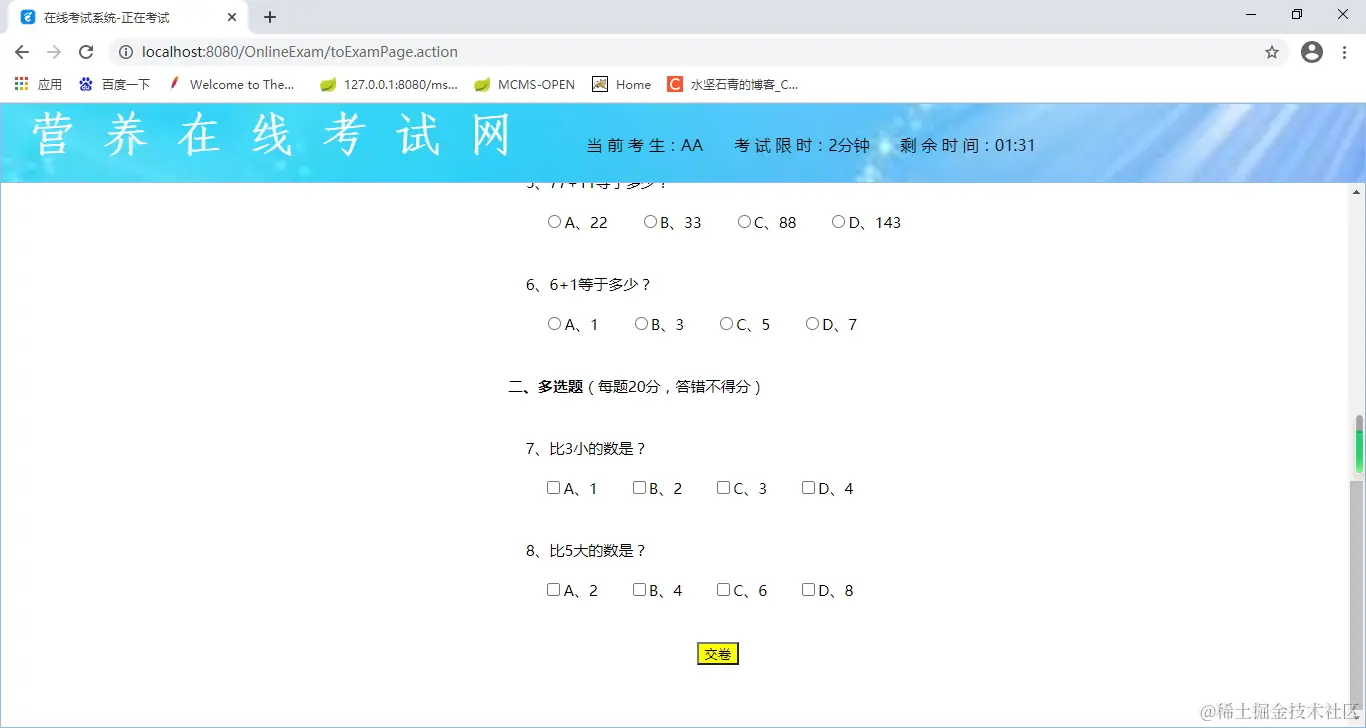Screen dimensions: 1366x728
Task: Click the 交卷 submit button
Action: click(717, 653)
